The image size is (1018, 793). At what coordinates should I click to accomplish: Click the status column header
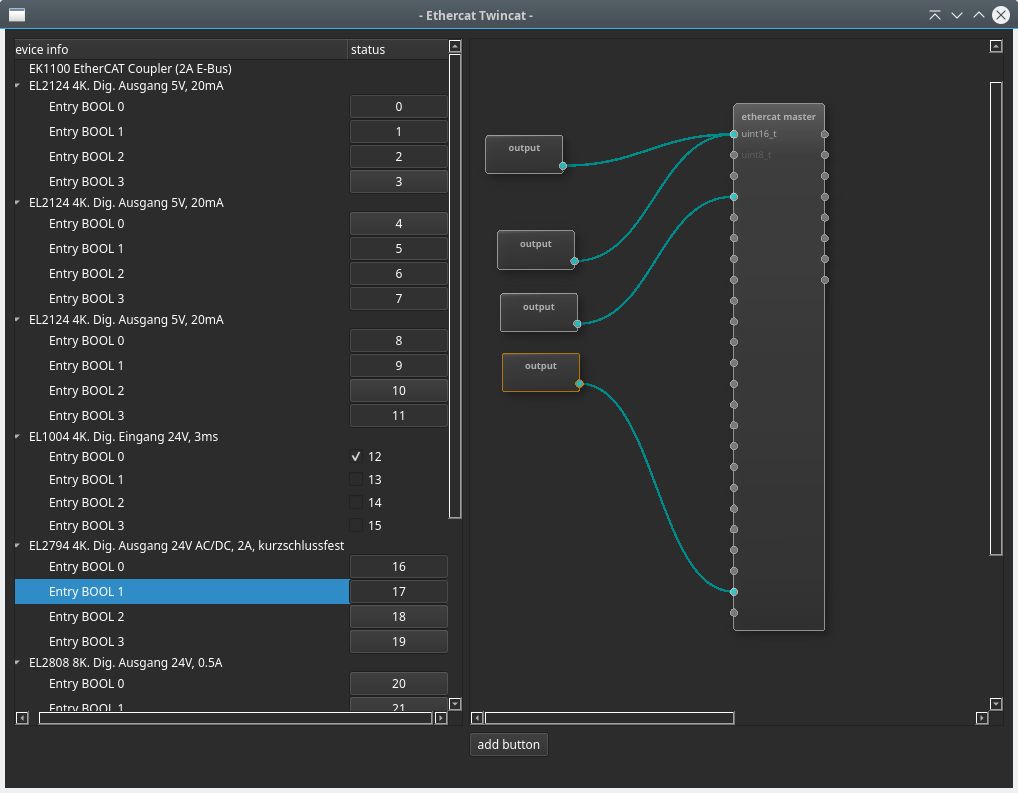[397, 49]
